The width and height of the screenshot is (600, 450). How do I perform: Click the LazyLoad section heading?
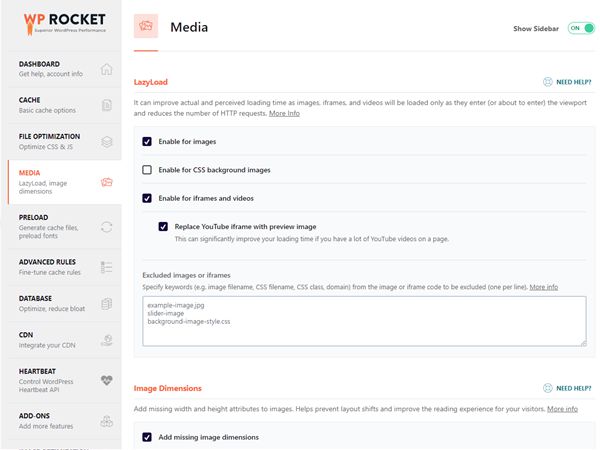(151, 82)
